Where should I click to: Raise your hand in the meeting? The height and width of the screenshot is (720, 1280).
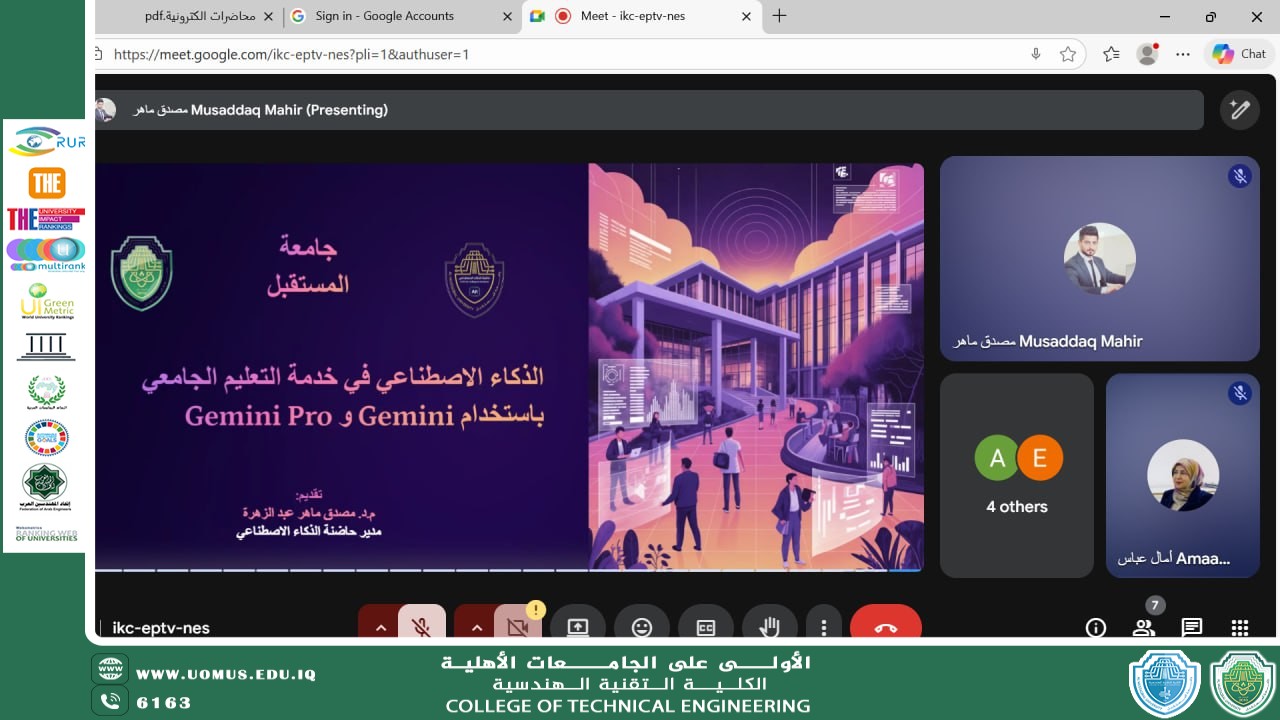coord(770,627)
